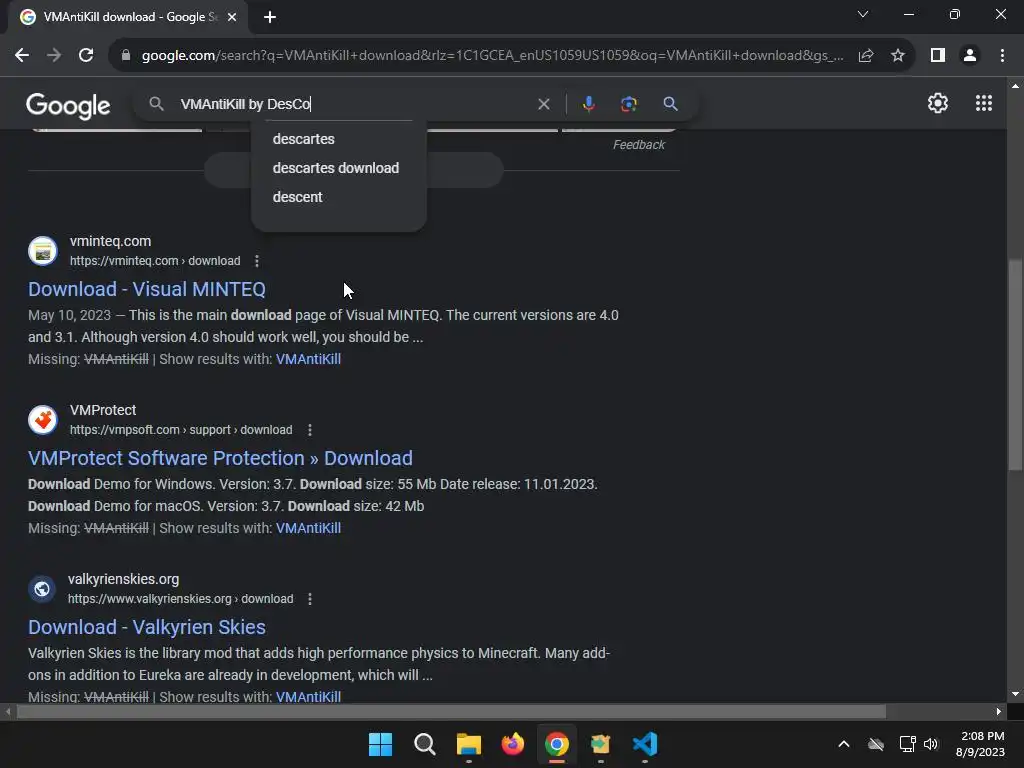Click the horizontal scrollbar thumb
Image resolution: width=1024 pixels, height=768 pixels.
click(451, 711)
